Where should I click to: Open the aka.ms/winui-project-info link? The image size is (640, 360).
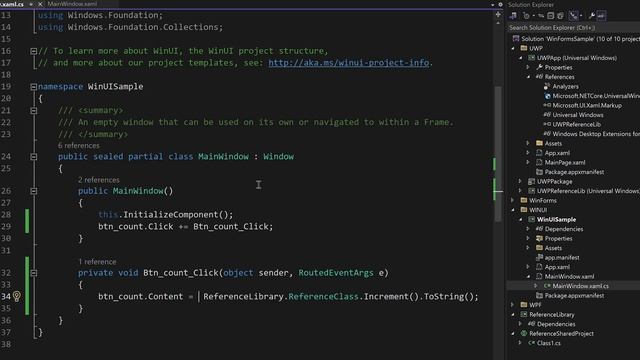(x=349, y=63)
